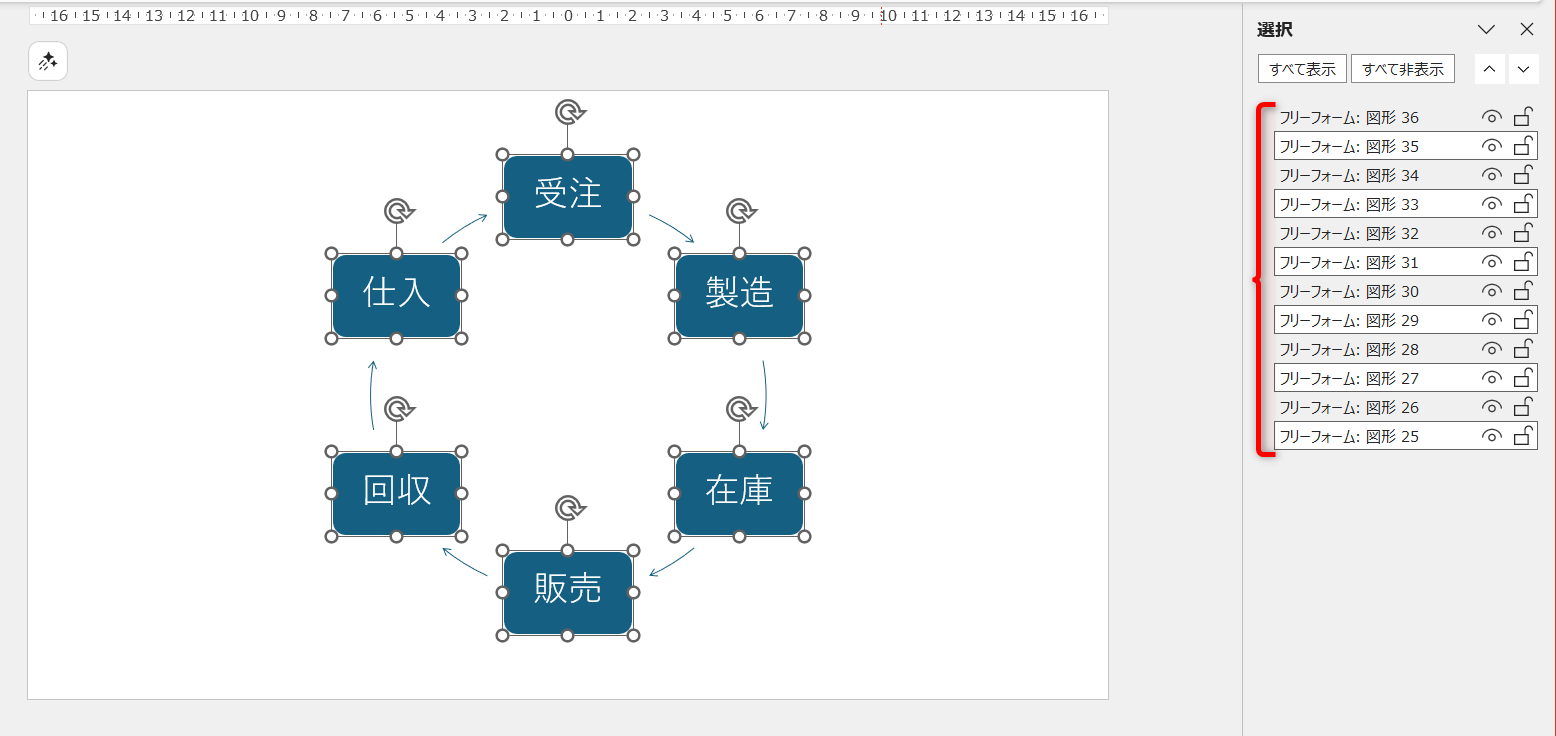Select フリーフォーム: 図形 35 in the list
Screen dimensions: 1556x736
[1406, 147]
